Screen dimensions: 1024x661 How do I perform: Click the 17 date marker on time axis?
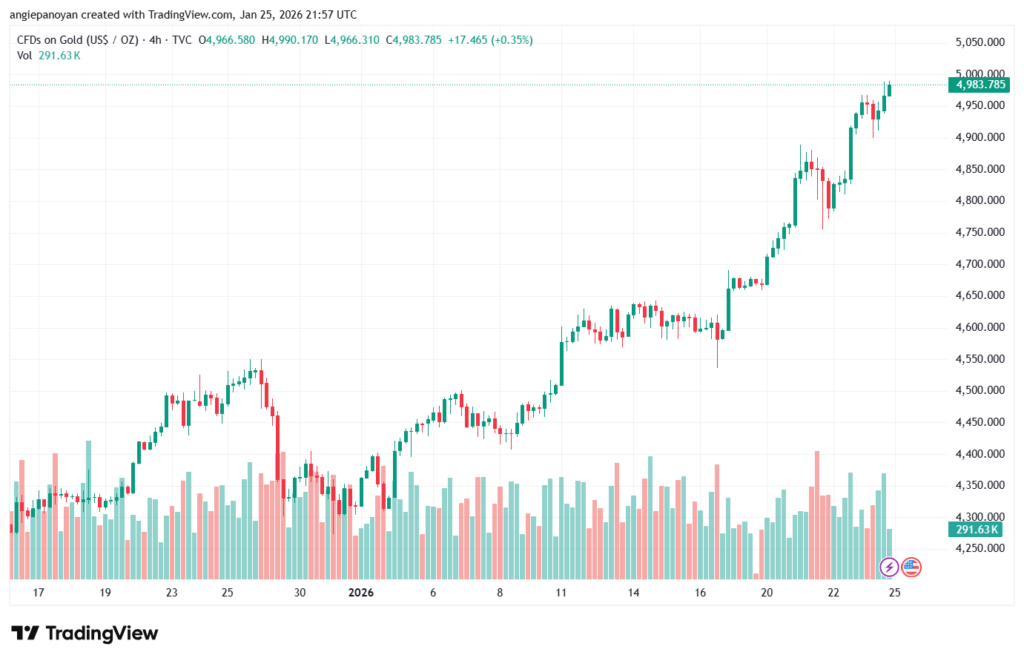(39, 592)
